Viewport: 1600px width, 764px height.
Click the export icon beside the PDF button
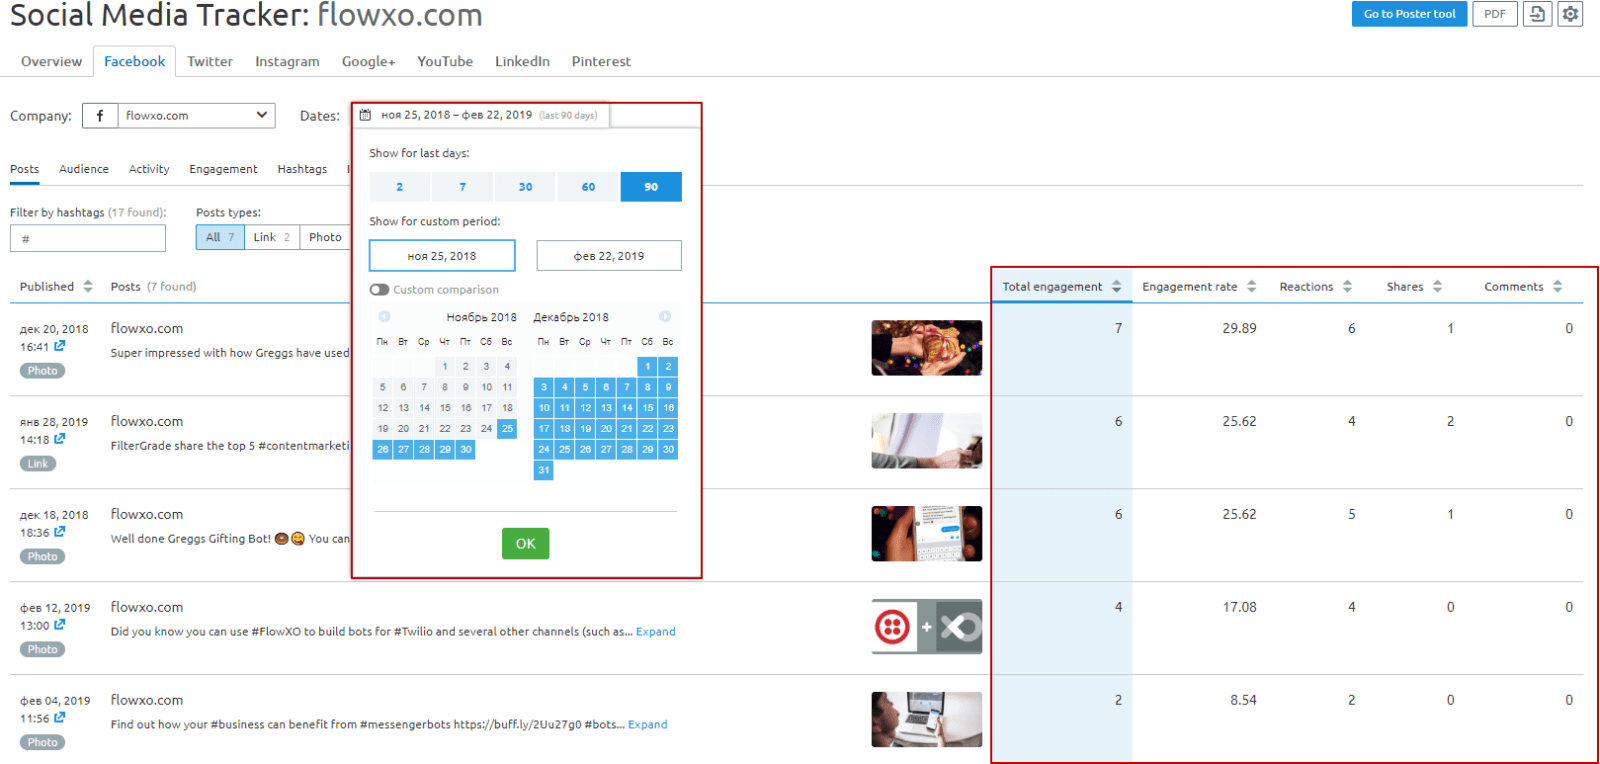pyautogui.click(x=1537, y=14)
